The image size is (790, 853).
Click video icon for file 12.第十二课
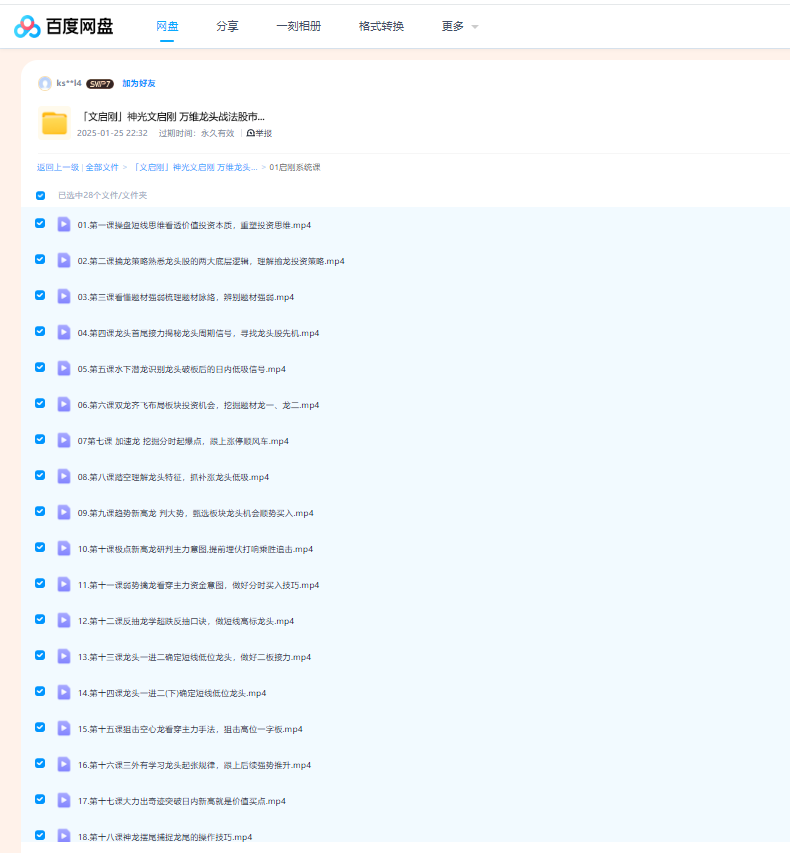64,620
